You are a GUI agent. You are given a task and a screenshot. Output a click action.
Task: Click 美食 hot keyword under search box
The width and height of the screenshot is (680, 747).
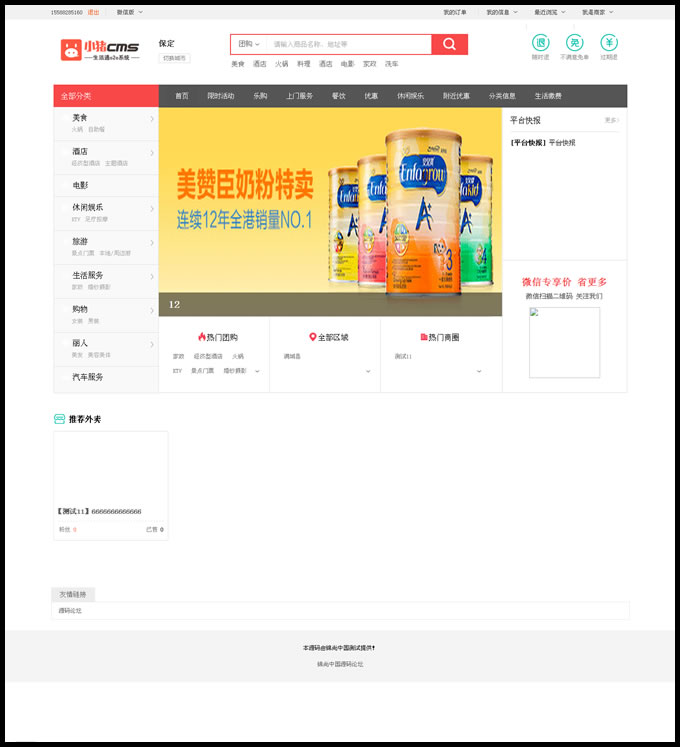237,64
